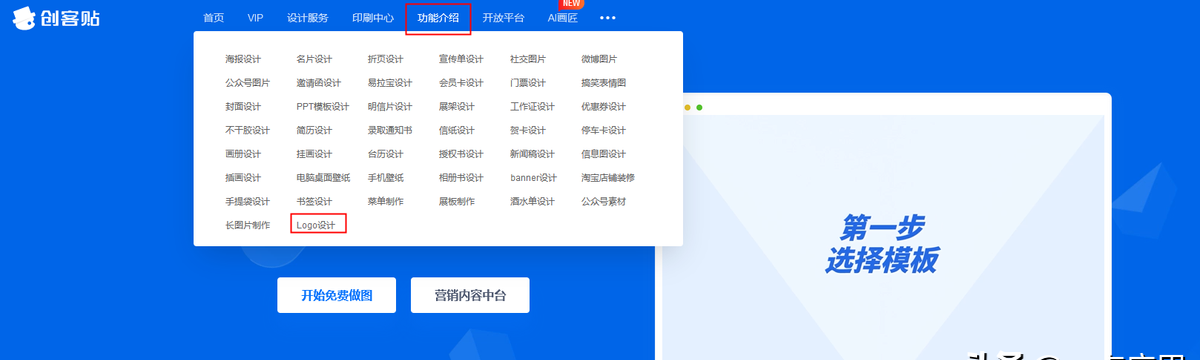Select 停车卡设计

(603, 131)
